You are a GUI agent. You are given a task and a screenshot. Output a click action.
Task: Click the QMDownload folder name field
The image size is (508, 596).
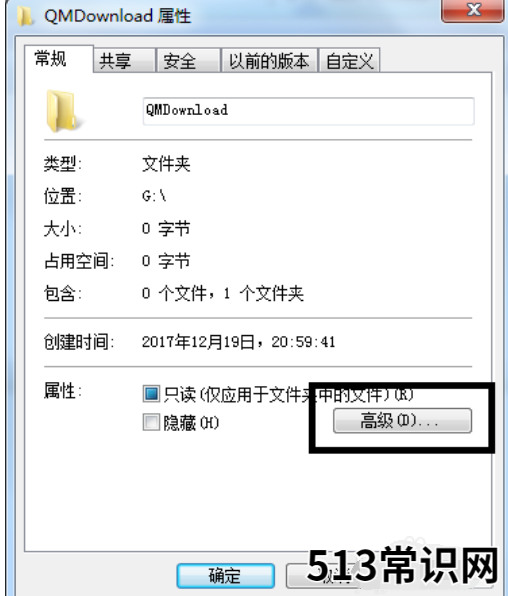[308, 111]
